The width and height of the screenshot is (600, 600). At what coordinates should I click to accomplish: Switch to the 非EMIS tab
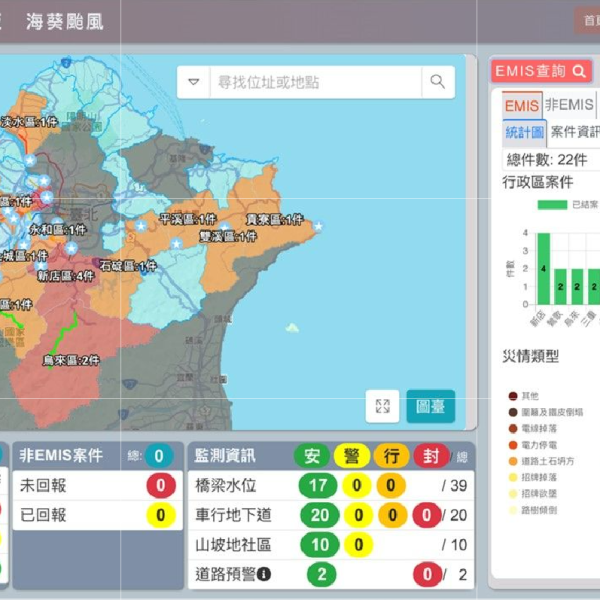[569, 104]
